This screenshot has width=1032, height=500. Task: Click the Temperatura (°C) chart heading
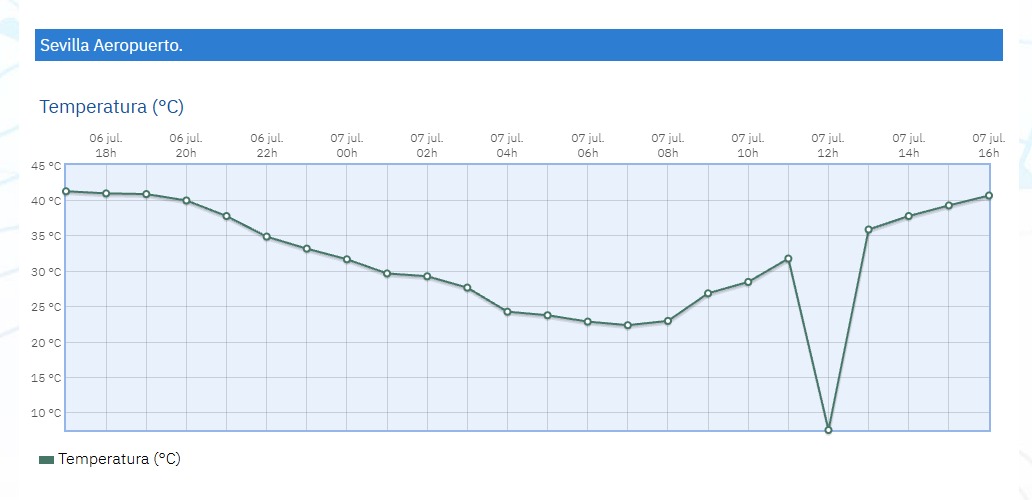pyautogui.click(x=111, y=107)
